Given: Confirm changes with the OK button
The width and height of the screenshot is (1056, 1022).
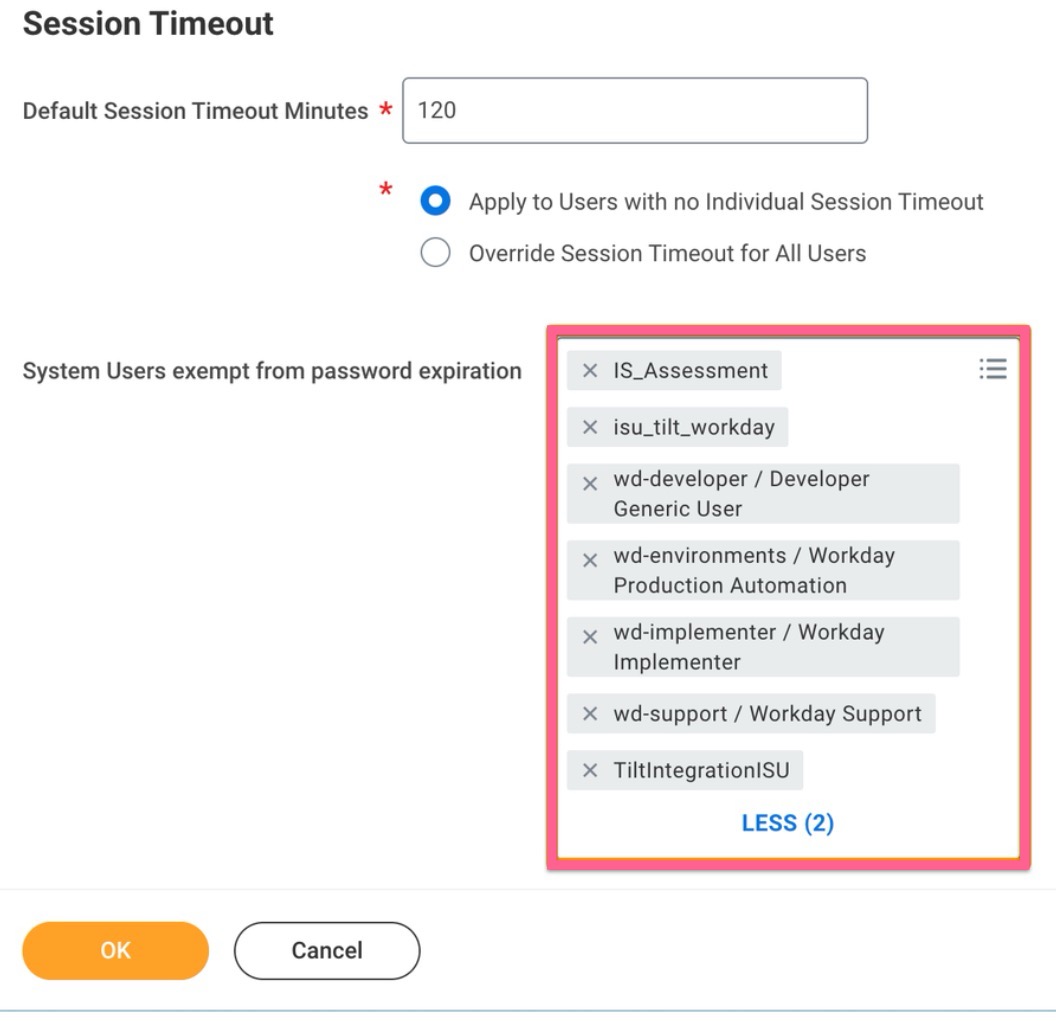Looking at the screenshot, I should [x=115, y=950].
